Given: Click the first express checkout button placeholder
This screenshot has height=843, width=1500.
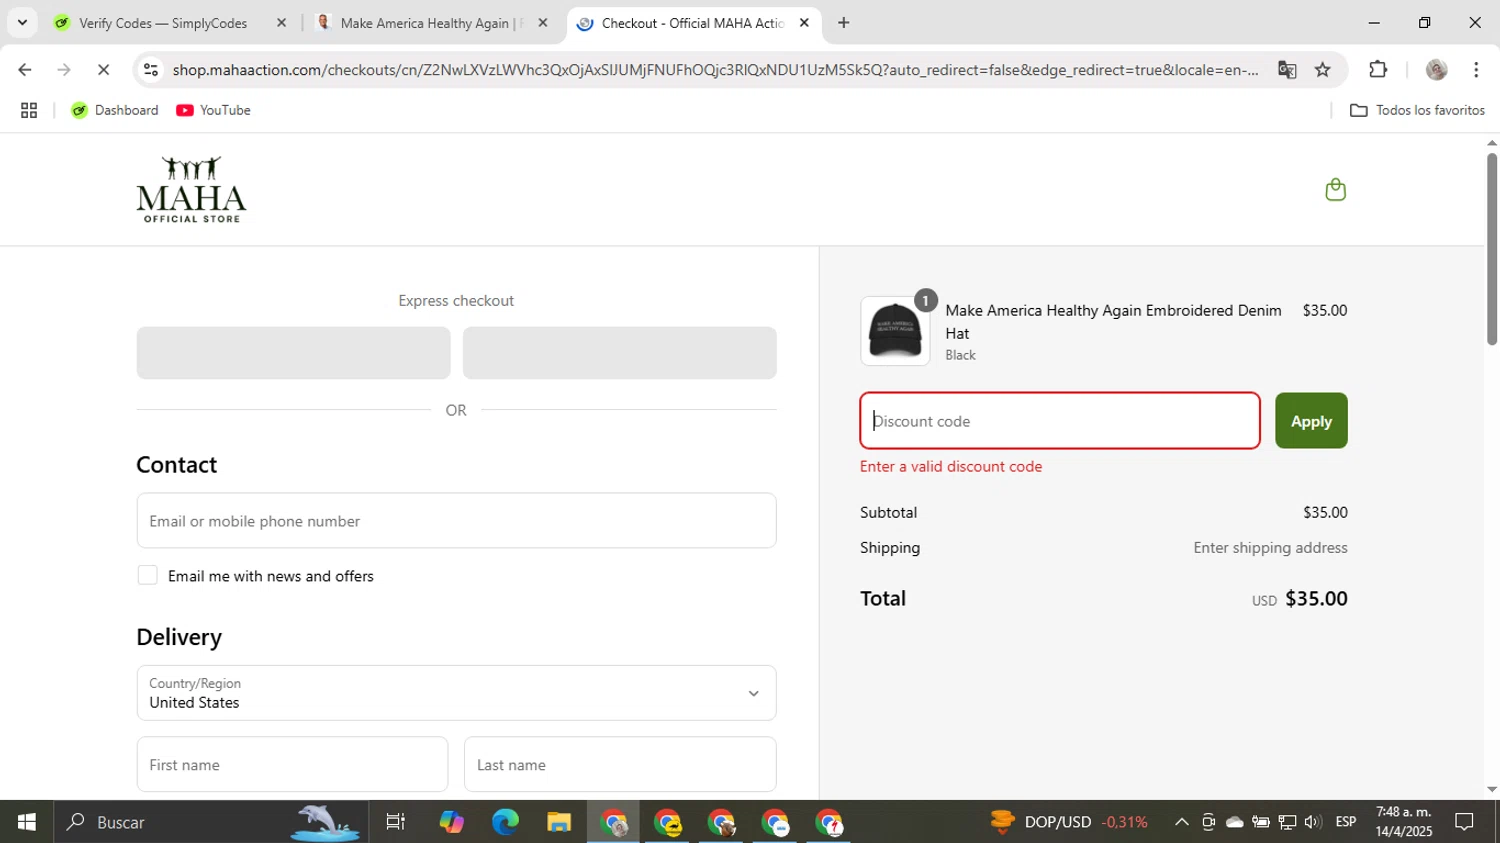Looking at the screenshot, I should 293,352.
